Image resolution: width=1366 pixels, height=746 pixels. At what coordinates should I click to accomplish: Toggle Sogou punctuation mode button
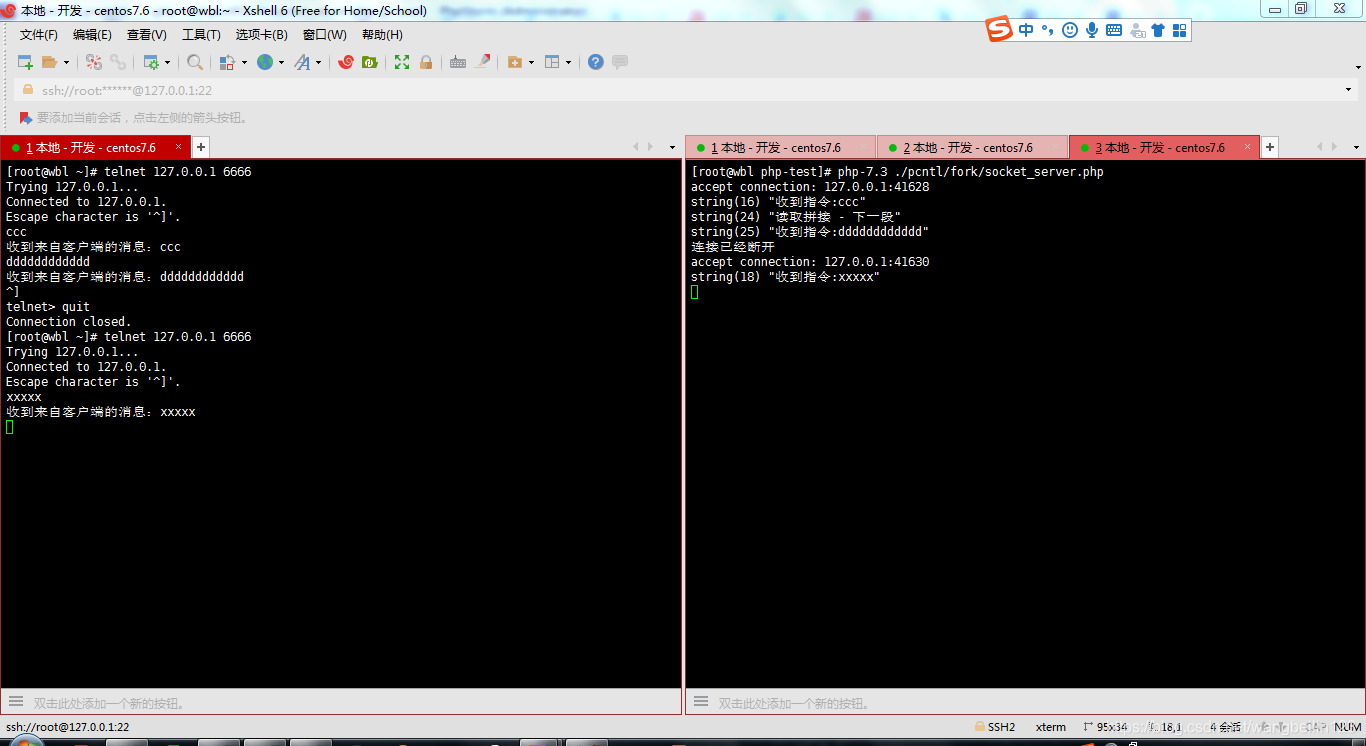[x=1048, y=30]
